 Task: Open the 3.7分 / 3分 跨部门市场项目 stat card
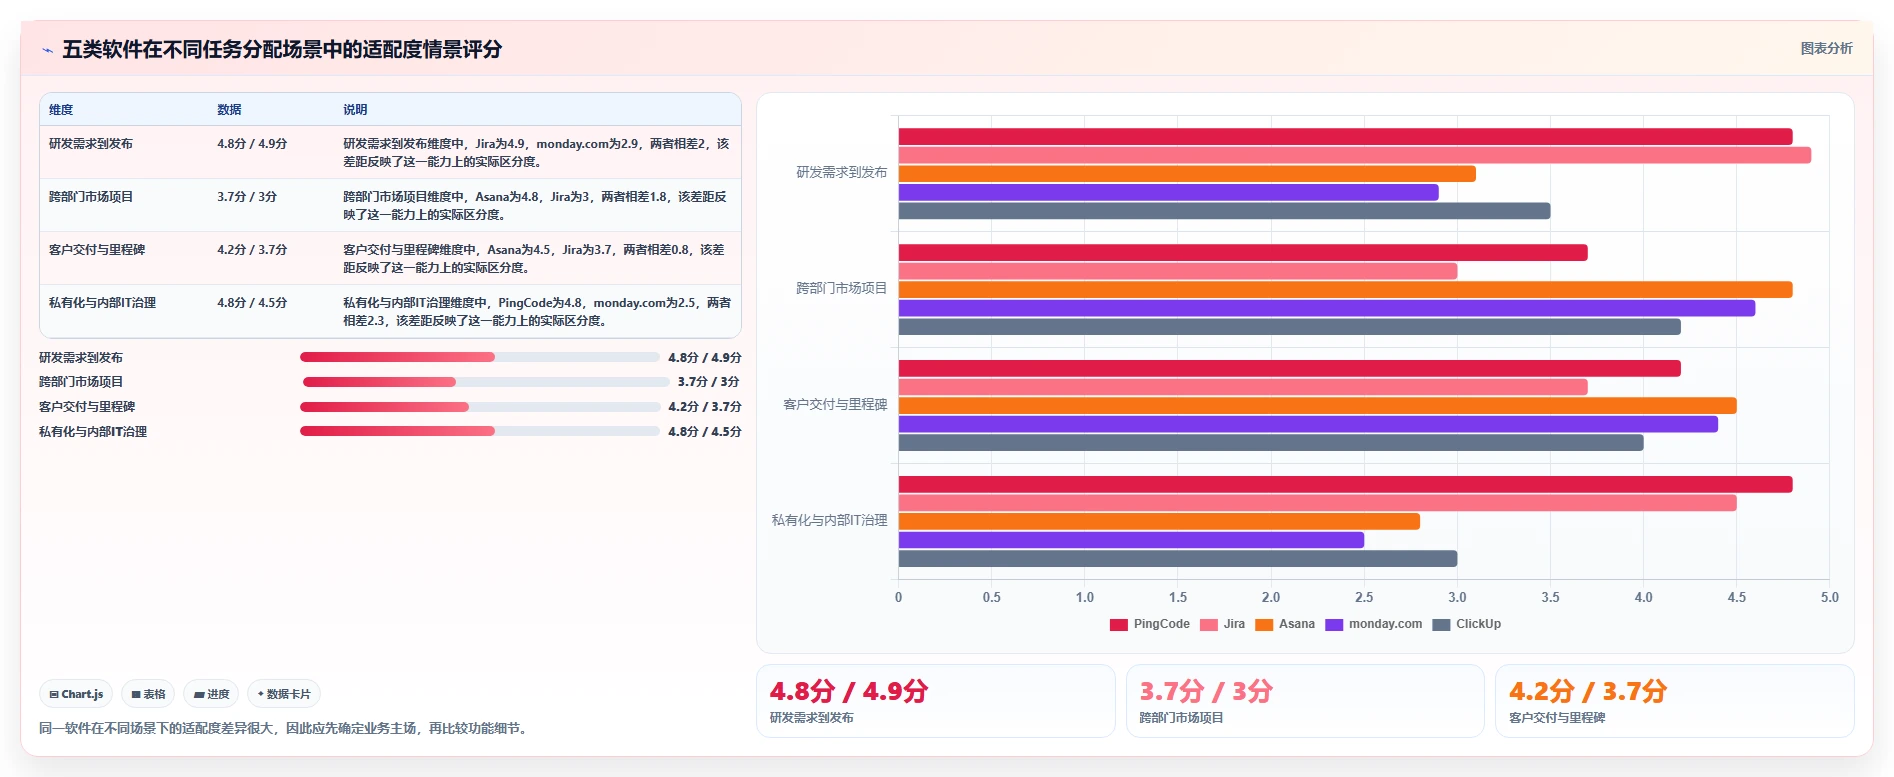[1305, 701]
